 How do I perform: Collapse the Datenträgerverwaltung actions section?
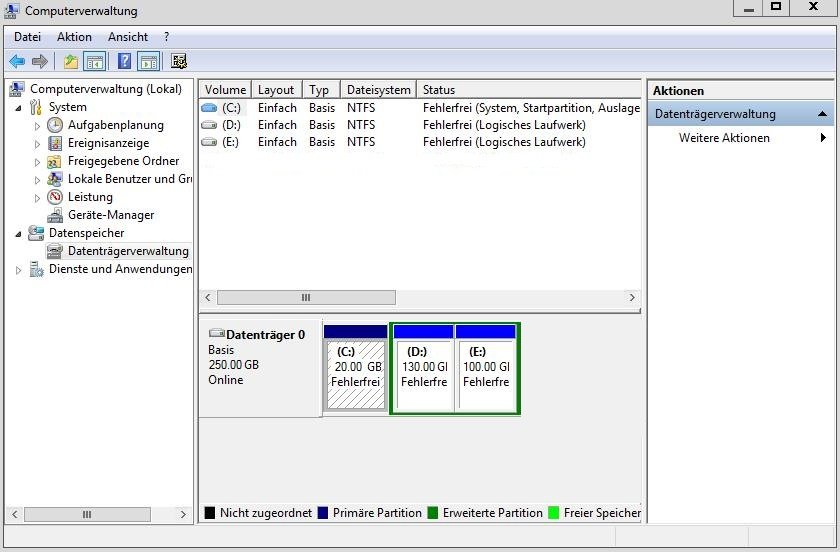822,114
